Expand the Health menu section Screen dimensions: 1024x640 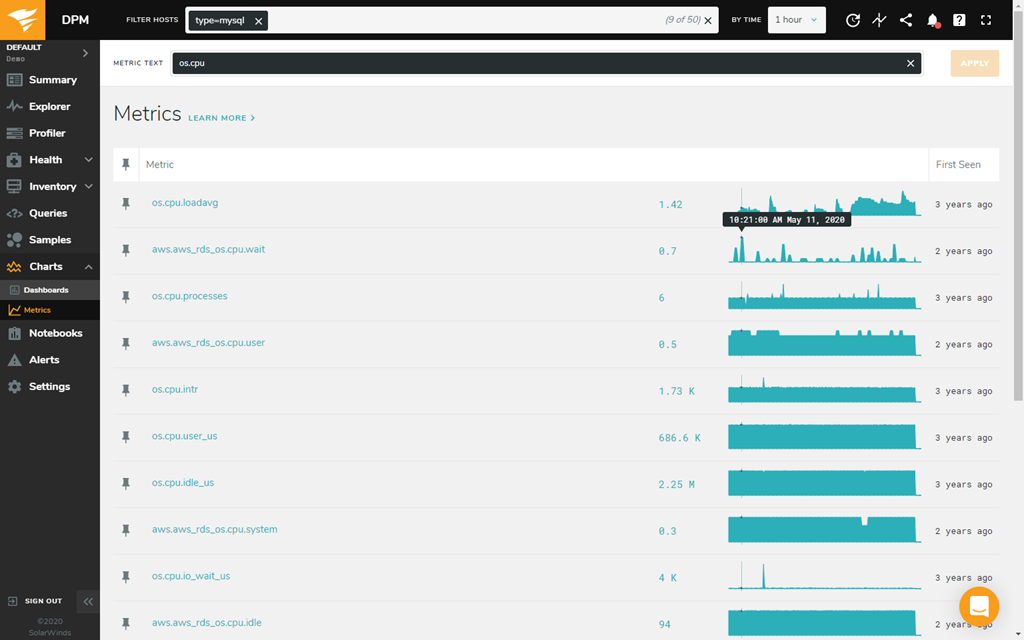pyautogui.click(x=88, y=160)
